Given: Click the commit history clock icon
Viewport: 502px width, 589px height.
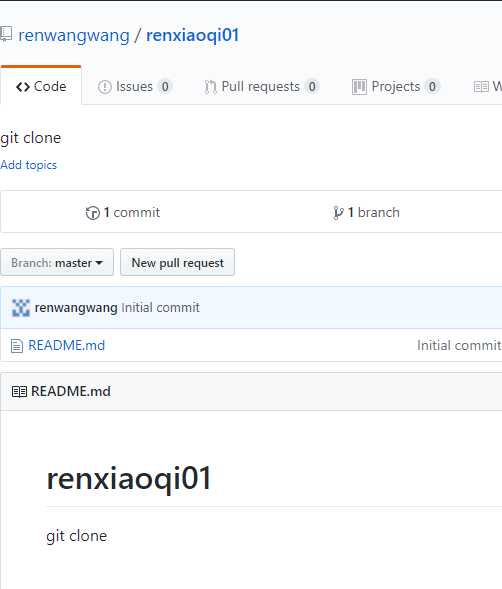Looking at the screenshot, I should click(x=92, y=213).
